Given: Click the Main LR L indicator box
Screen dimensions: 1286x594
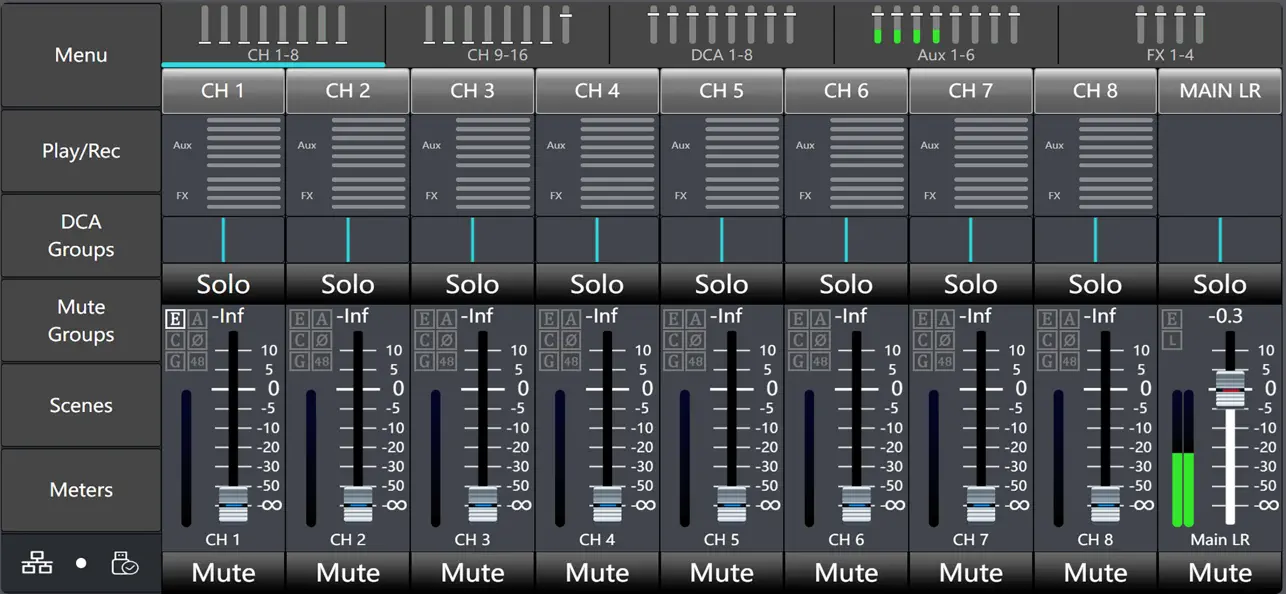Looking at the screenshot, I should pos(1171,340).
